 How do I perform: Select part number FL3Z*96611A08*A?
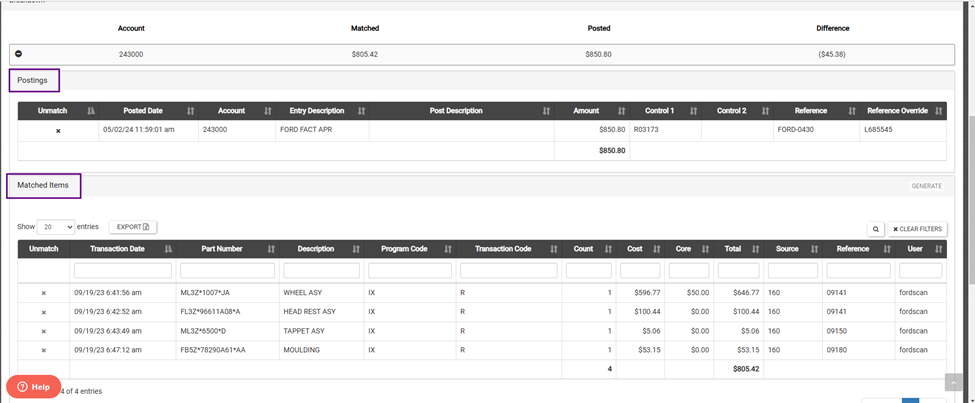coord(210,312)
